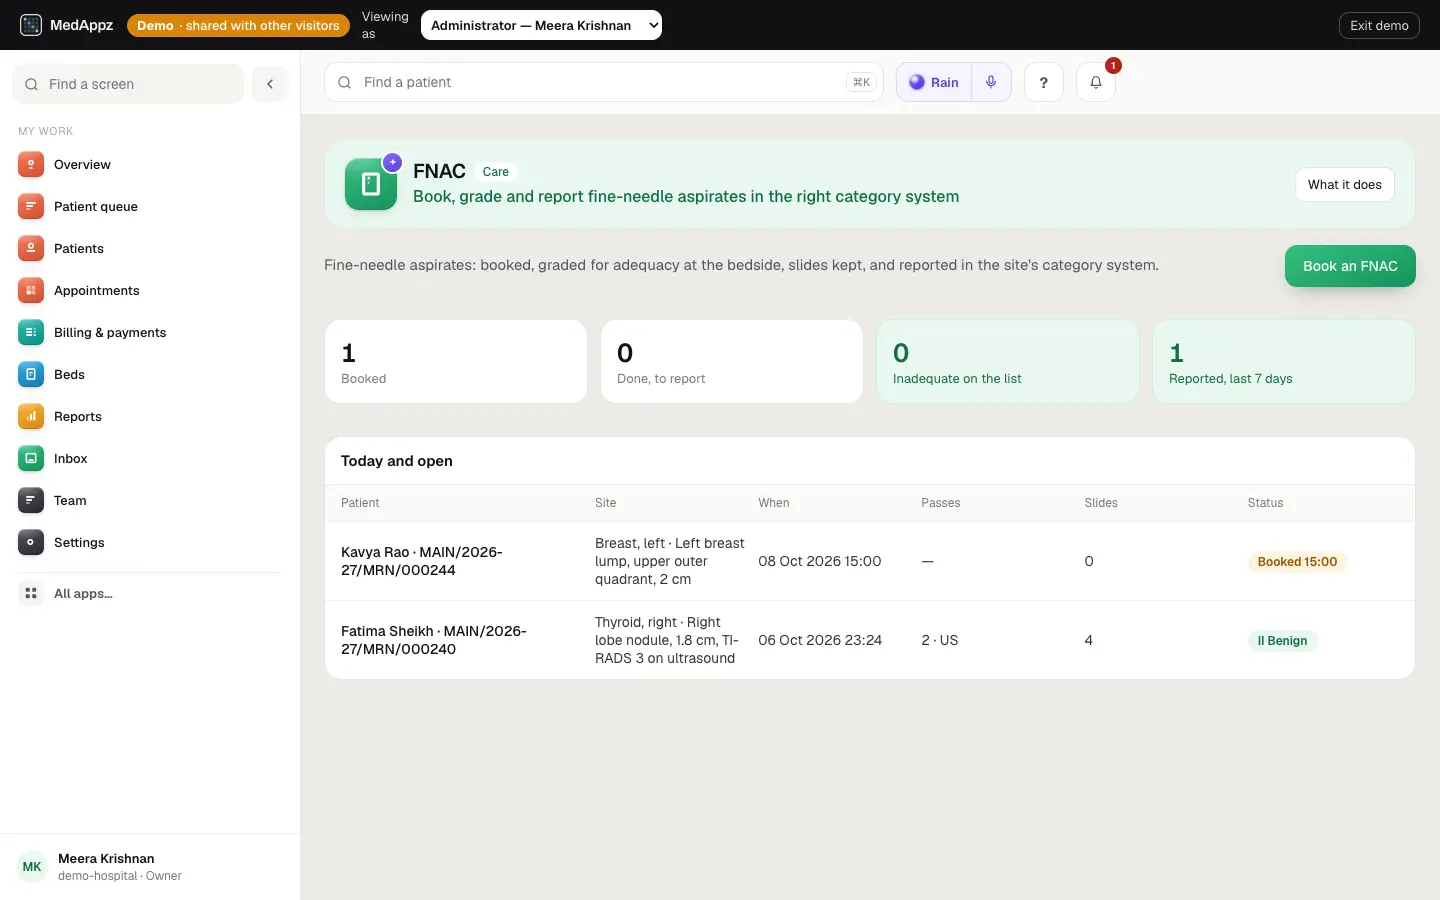The height and width of the screenshot is (900, 1440).
Task: Go to the Patients icon
Action: click(x=31, y=249)
